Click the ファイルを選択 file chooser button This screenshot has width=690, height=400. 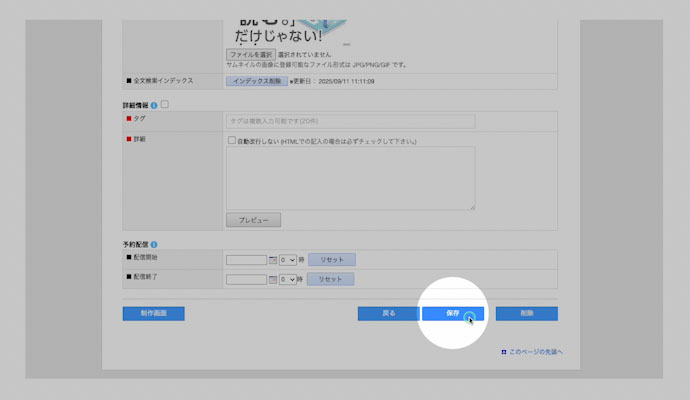[x=250, y=54]
